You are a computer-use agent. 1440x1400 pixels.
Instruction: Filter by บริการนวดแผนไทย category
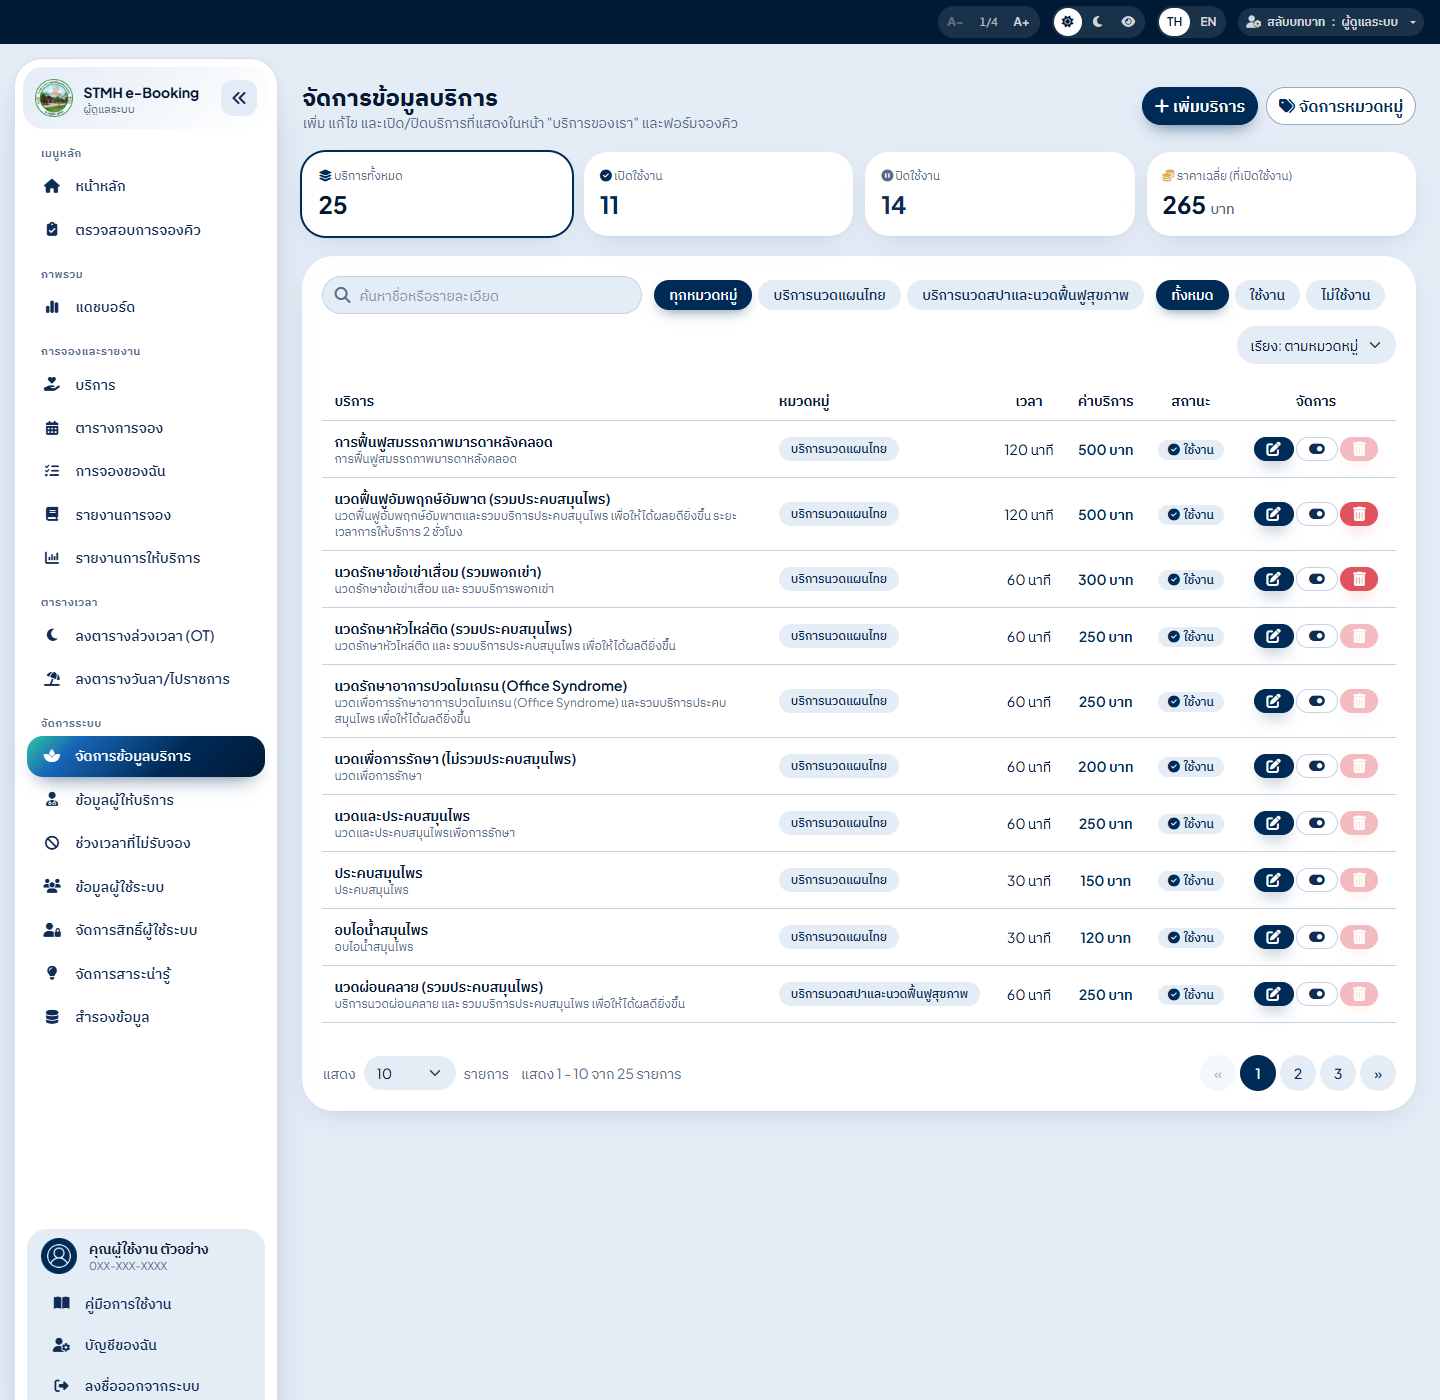point(829,295)
